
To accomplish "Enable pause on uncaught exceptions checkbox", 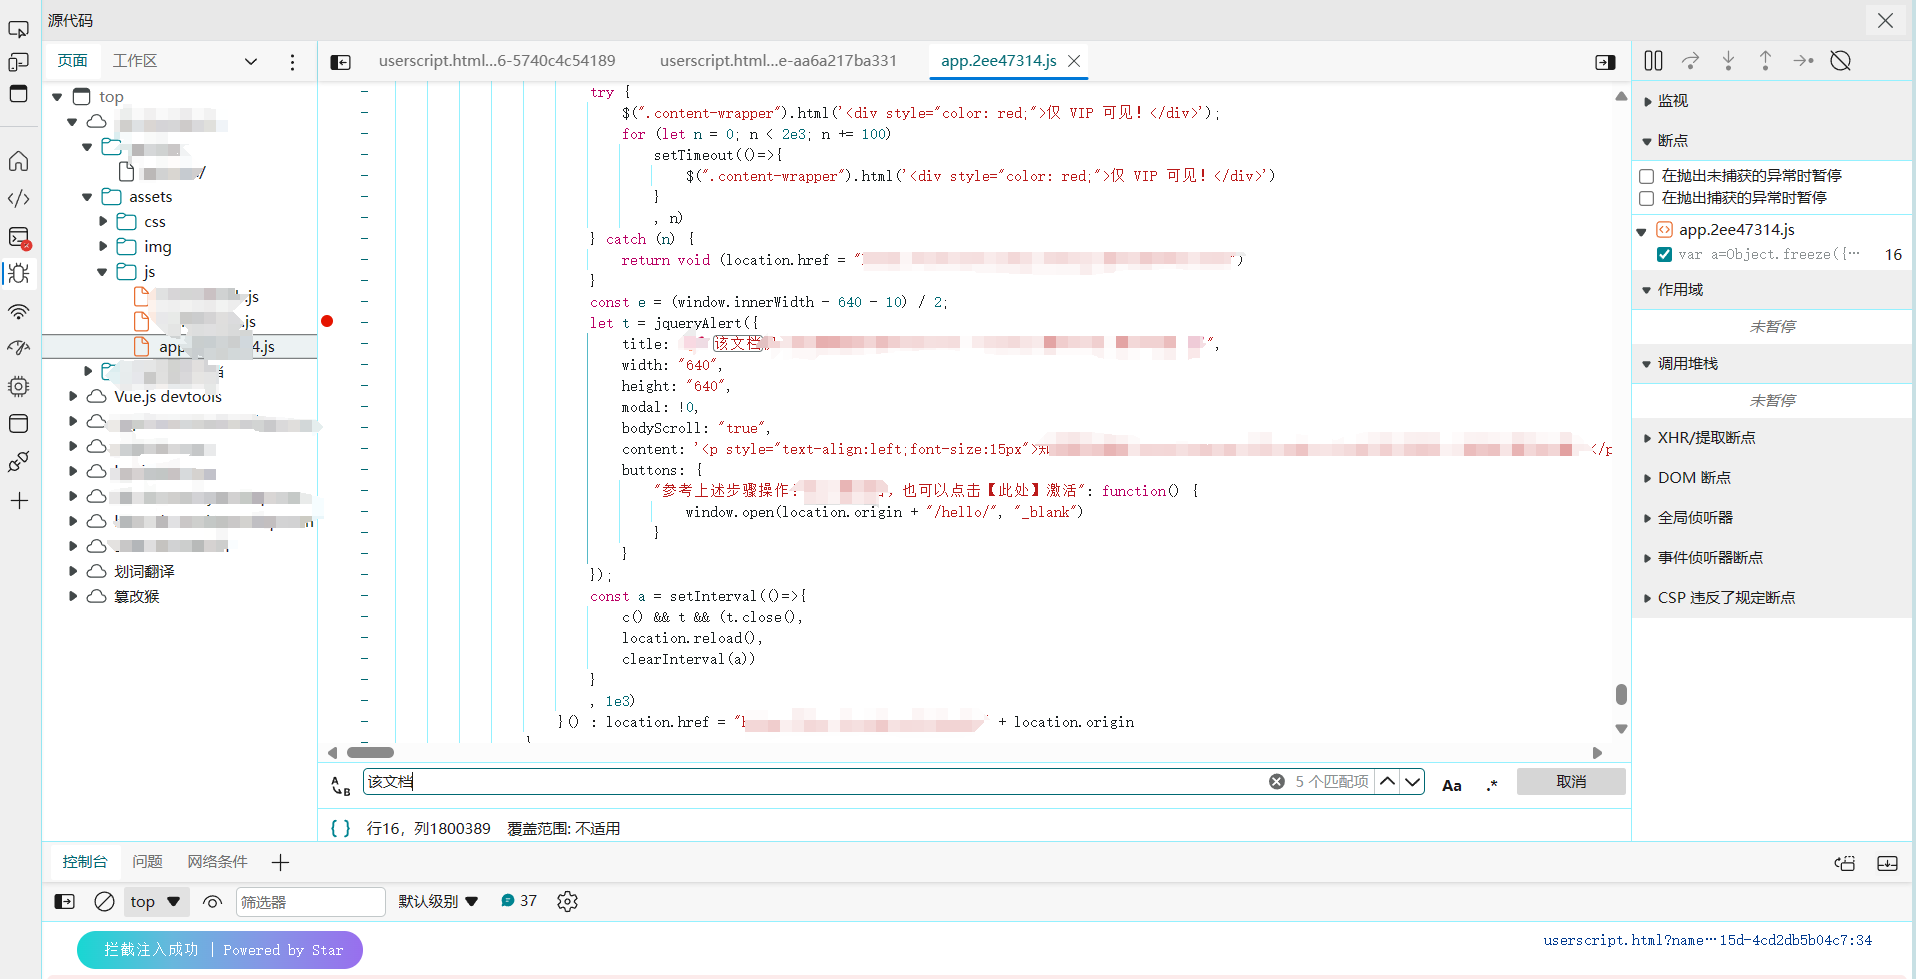I will click(x=1646, y=176).
